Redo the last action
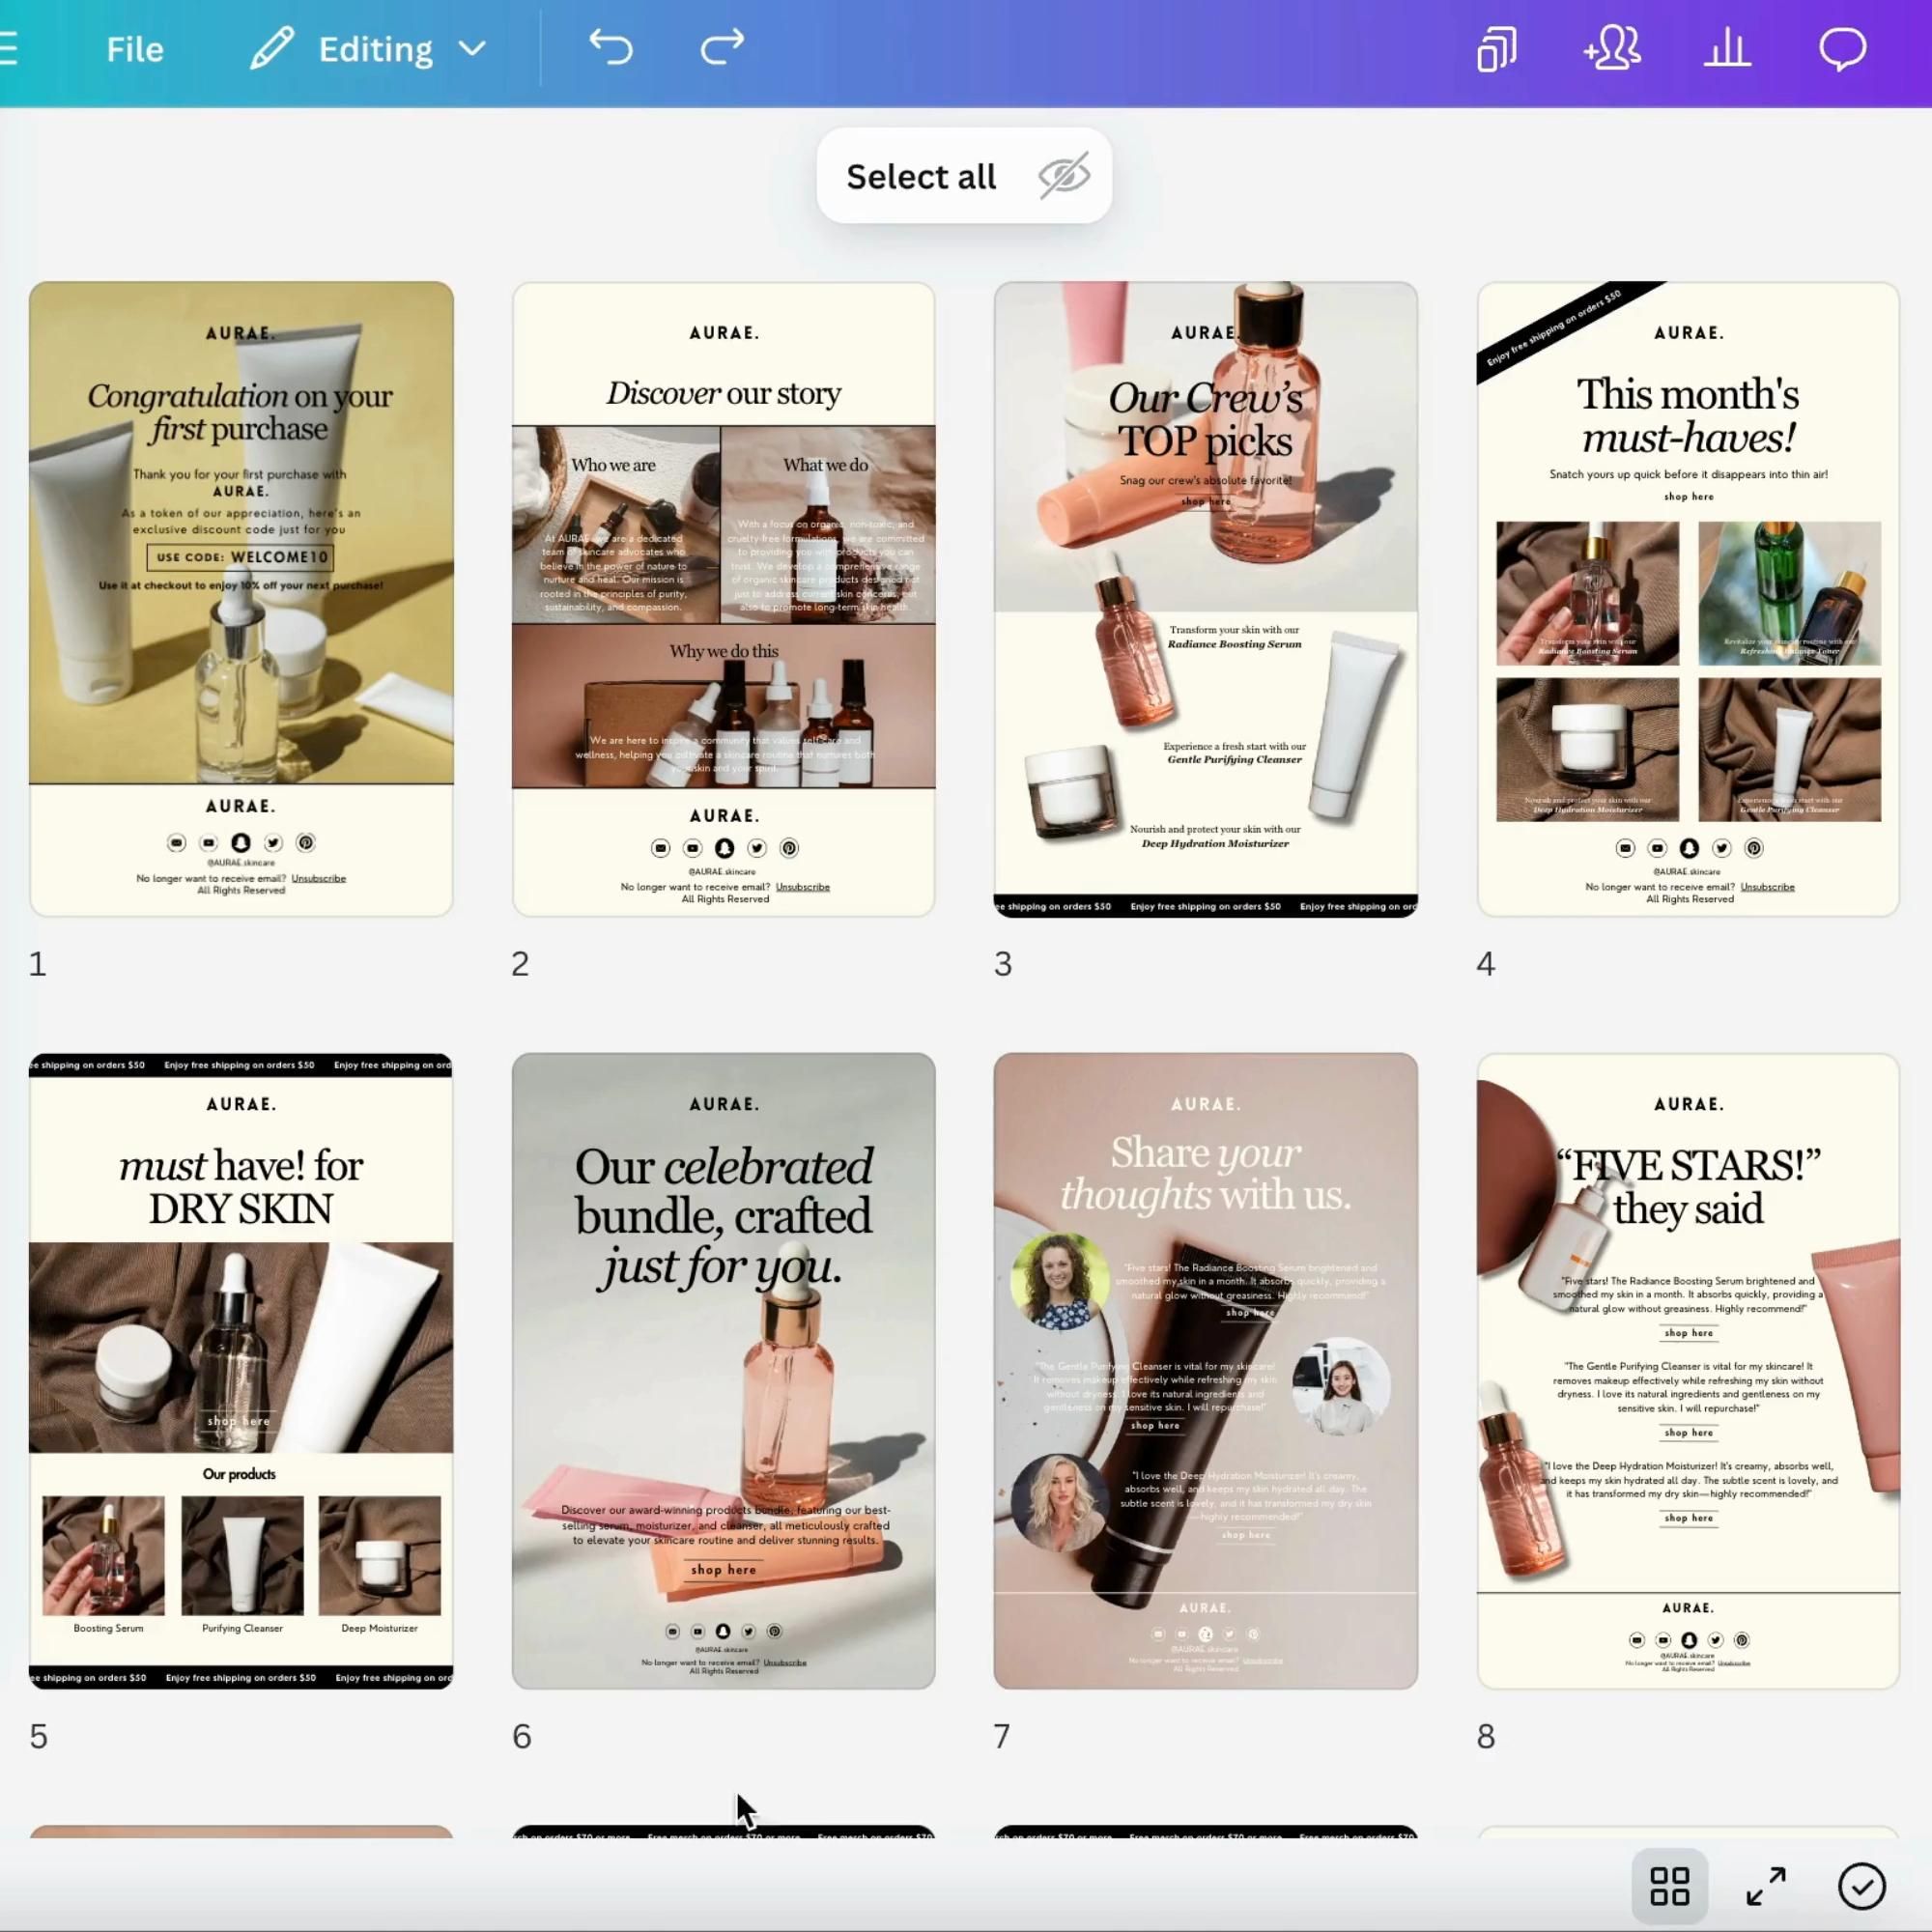This screenshot has height=1932, width=1932. click(722, 47)
